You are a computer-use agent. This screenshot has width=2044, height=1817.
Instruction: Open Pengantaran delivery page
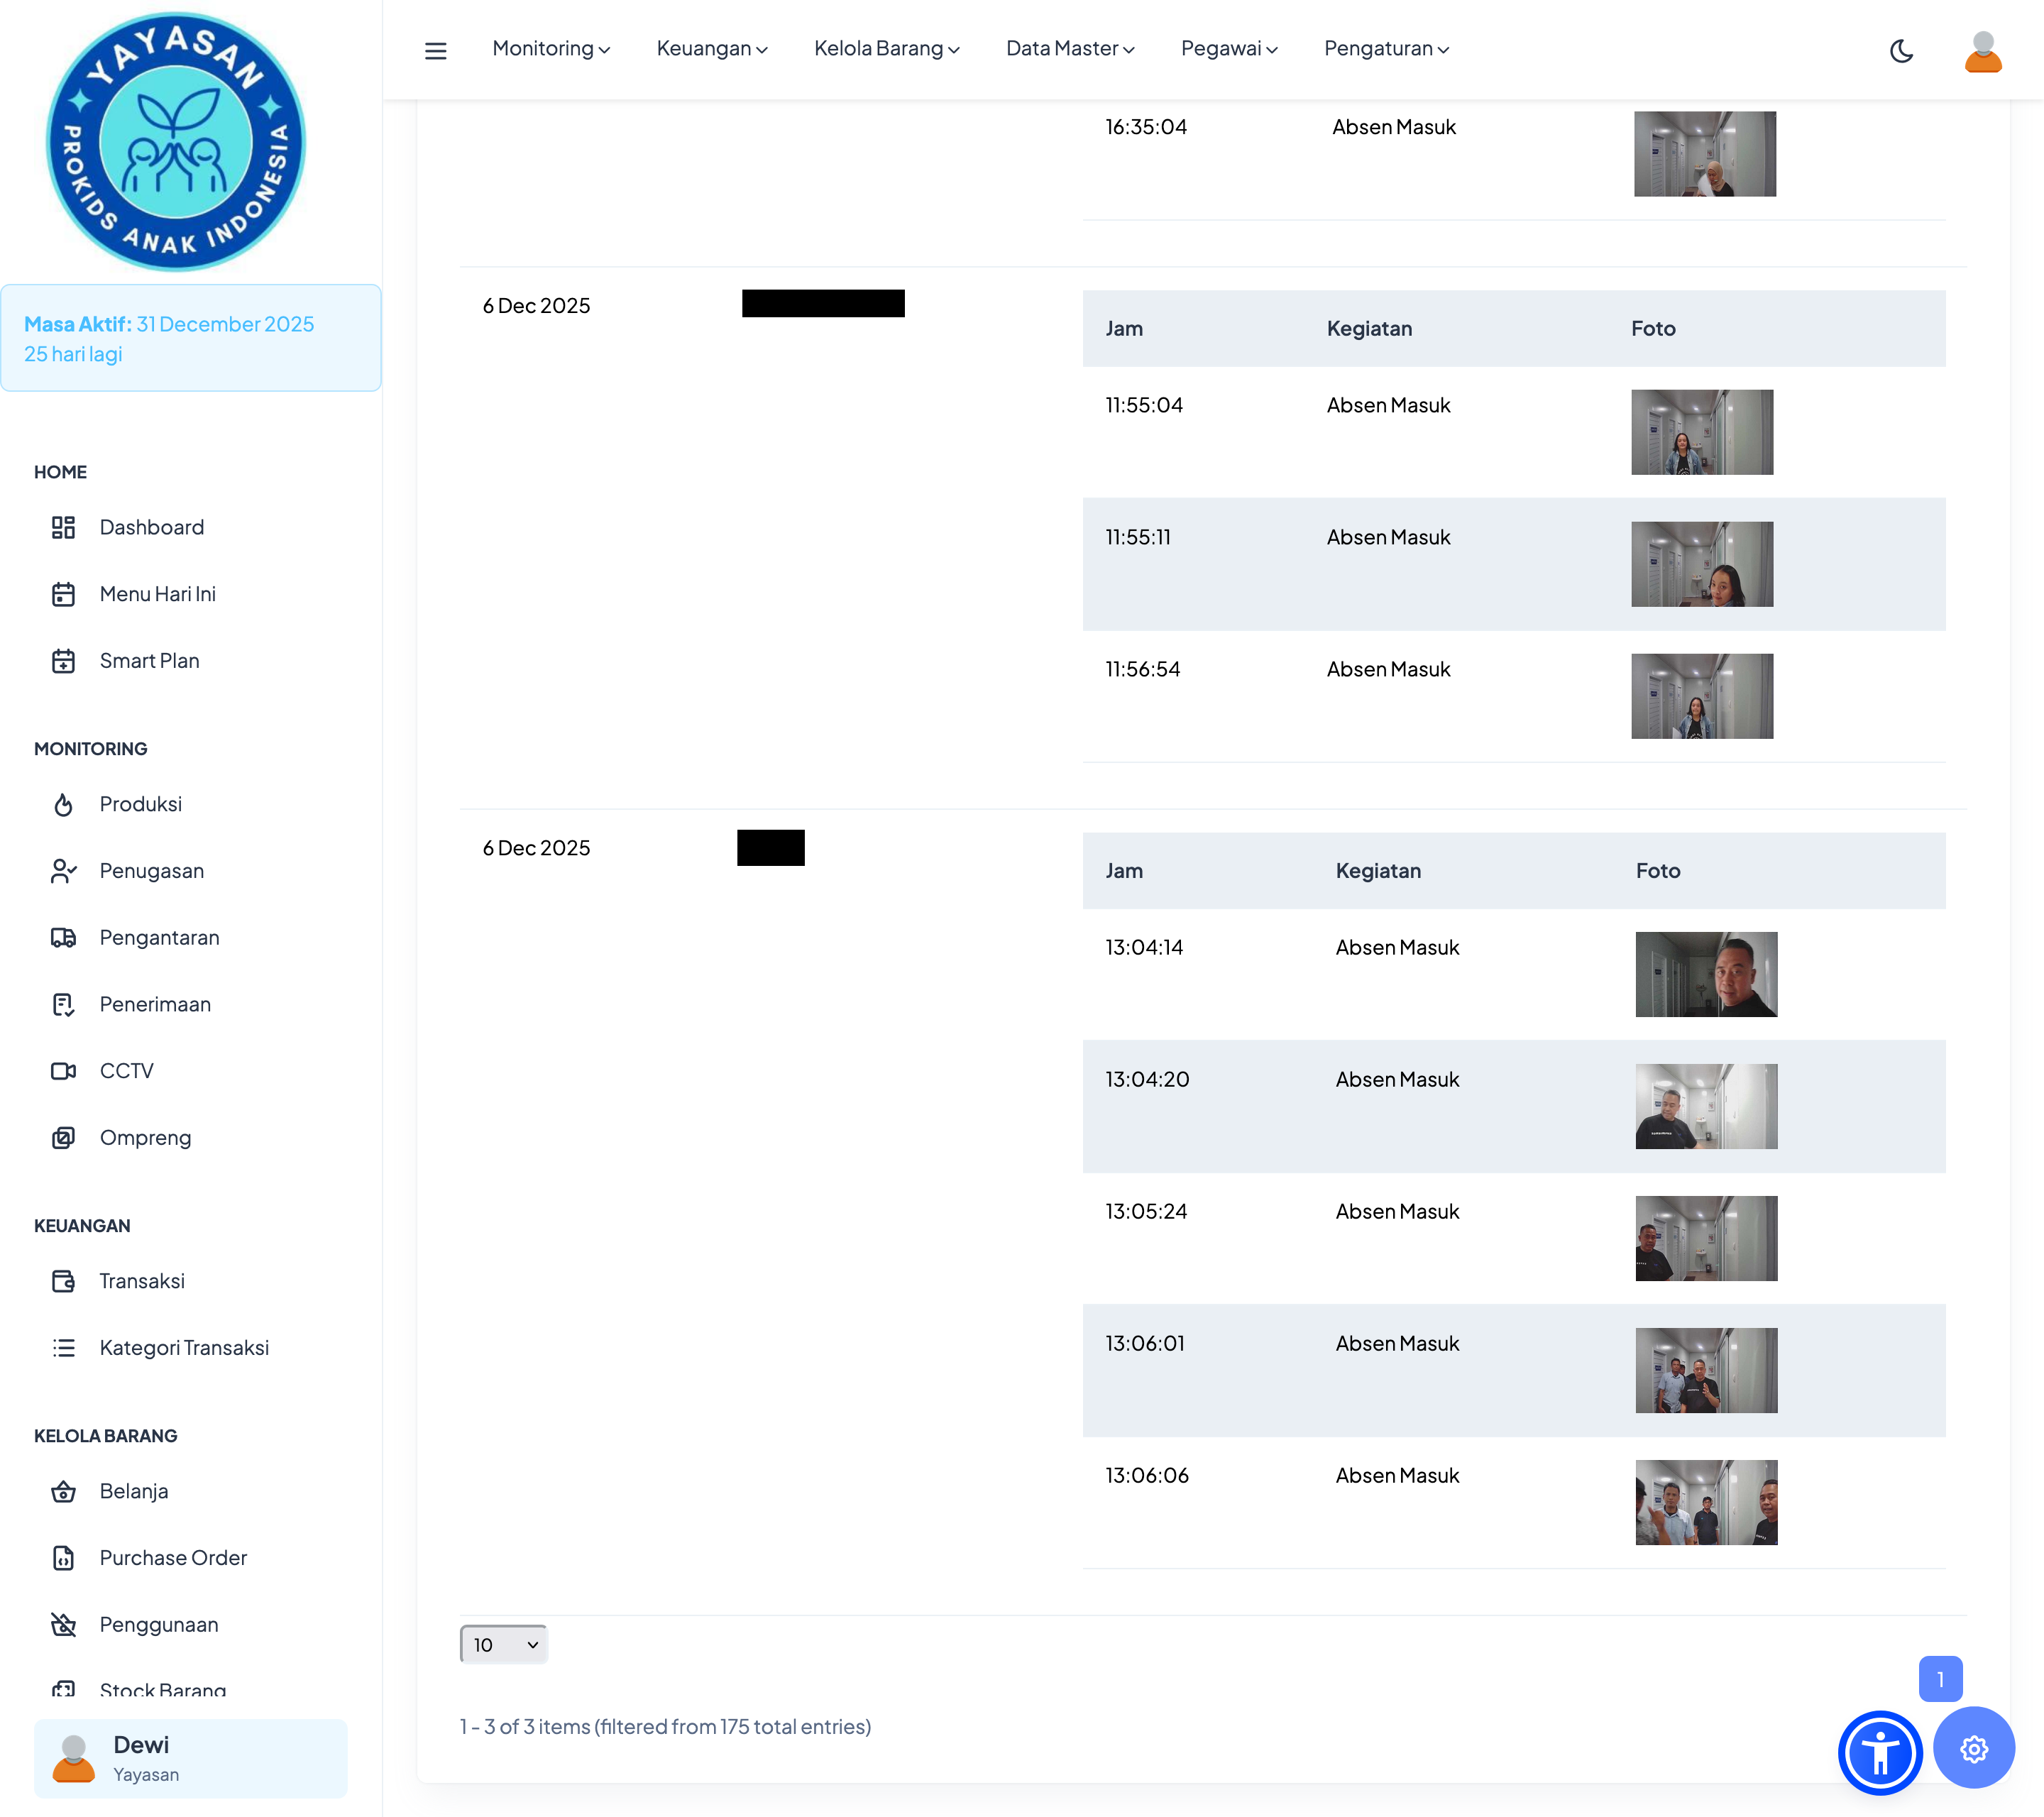(159, 937)
